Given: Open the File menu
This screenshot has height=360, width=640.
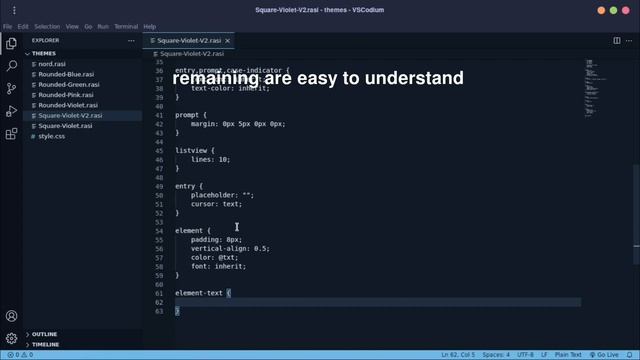Looking at the screenshot, I should 7,27.
